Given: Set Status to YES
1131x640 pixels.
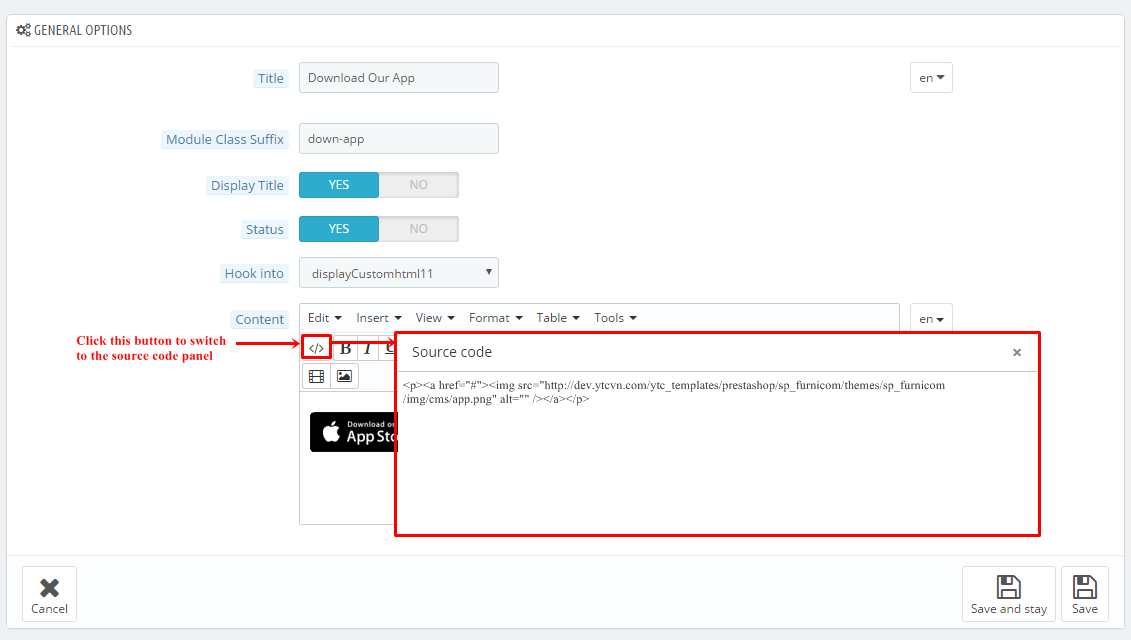Looking at the screenshot, I should point(338,229).
